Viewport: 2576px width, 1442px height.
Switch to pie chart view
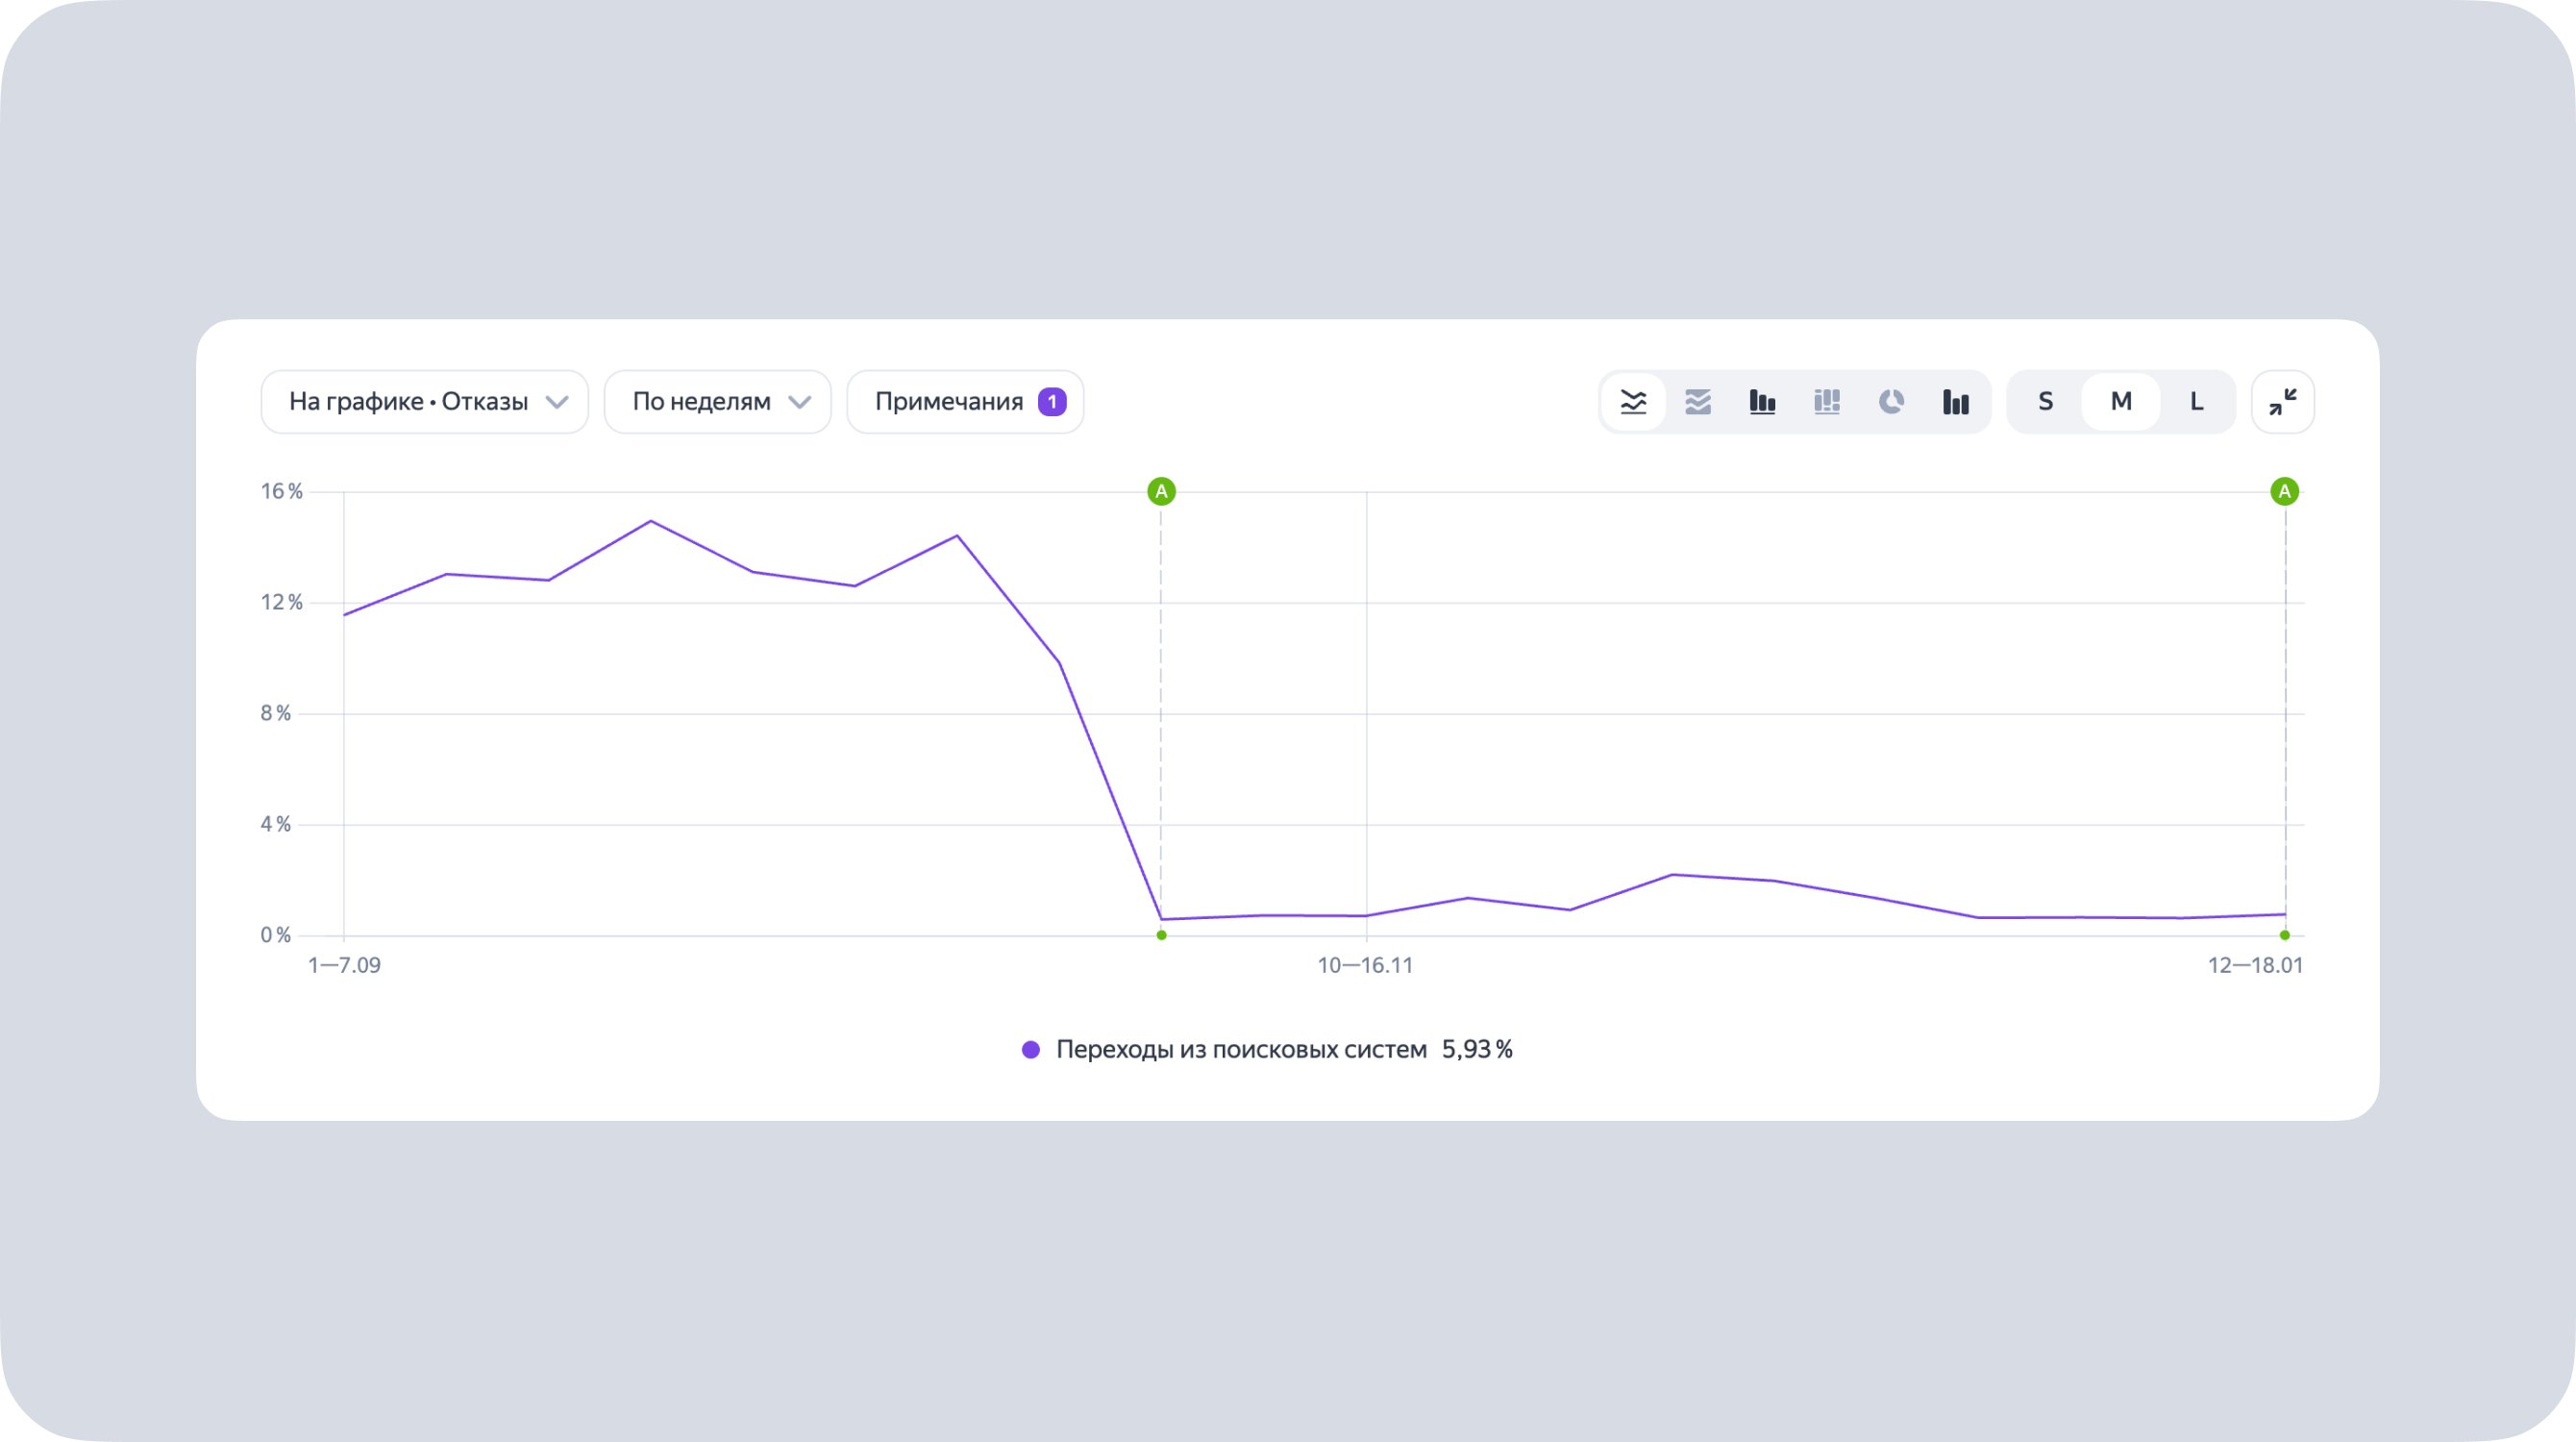[x=1891, y=402]
